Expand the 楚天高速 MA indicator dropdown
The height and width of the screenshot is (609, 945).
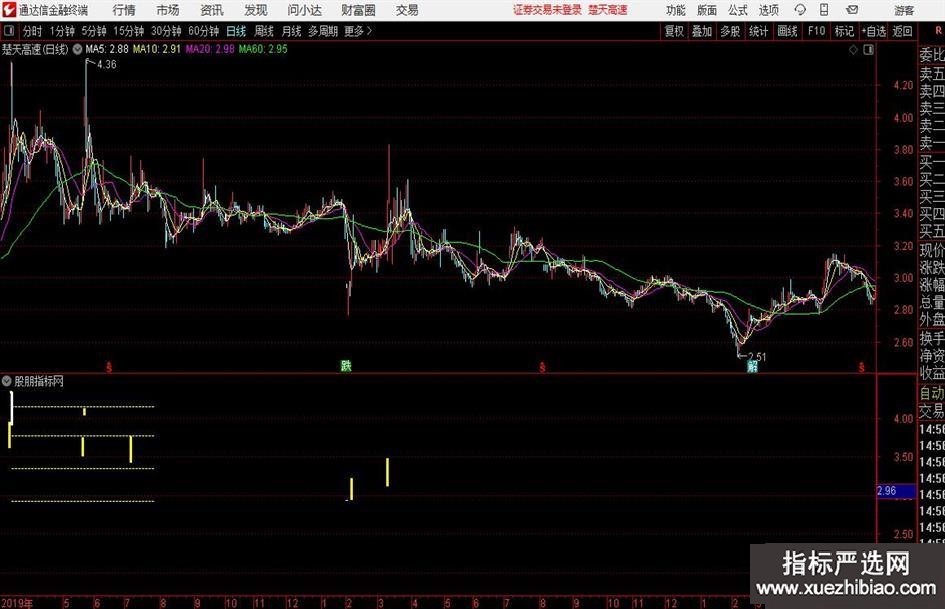(77, 49)
